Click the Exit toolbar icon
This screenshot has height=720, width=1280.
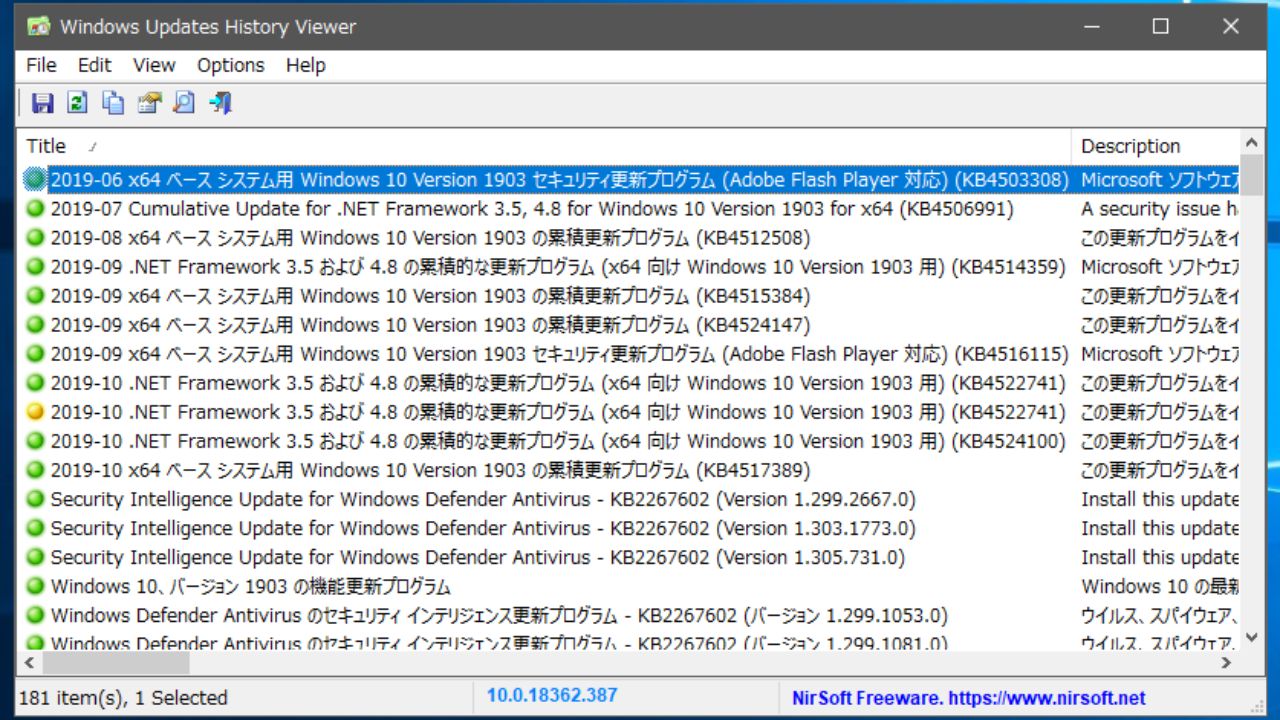220,103
